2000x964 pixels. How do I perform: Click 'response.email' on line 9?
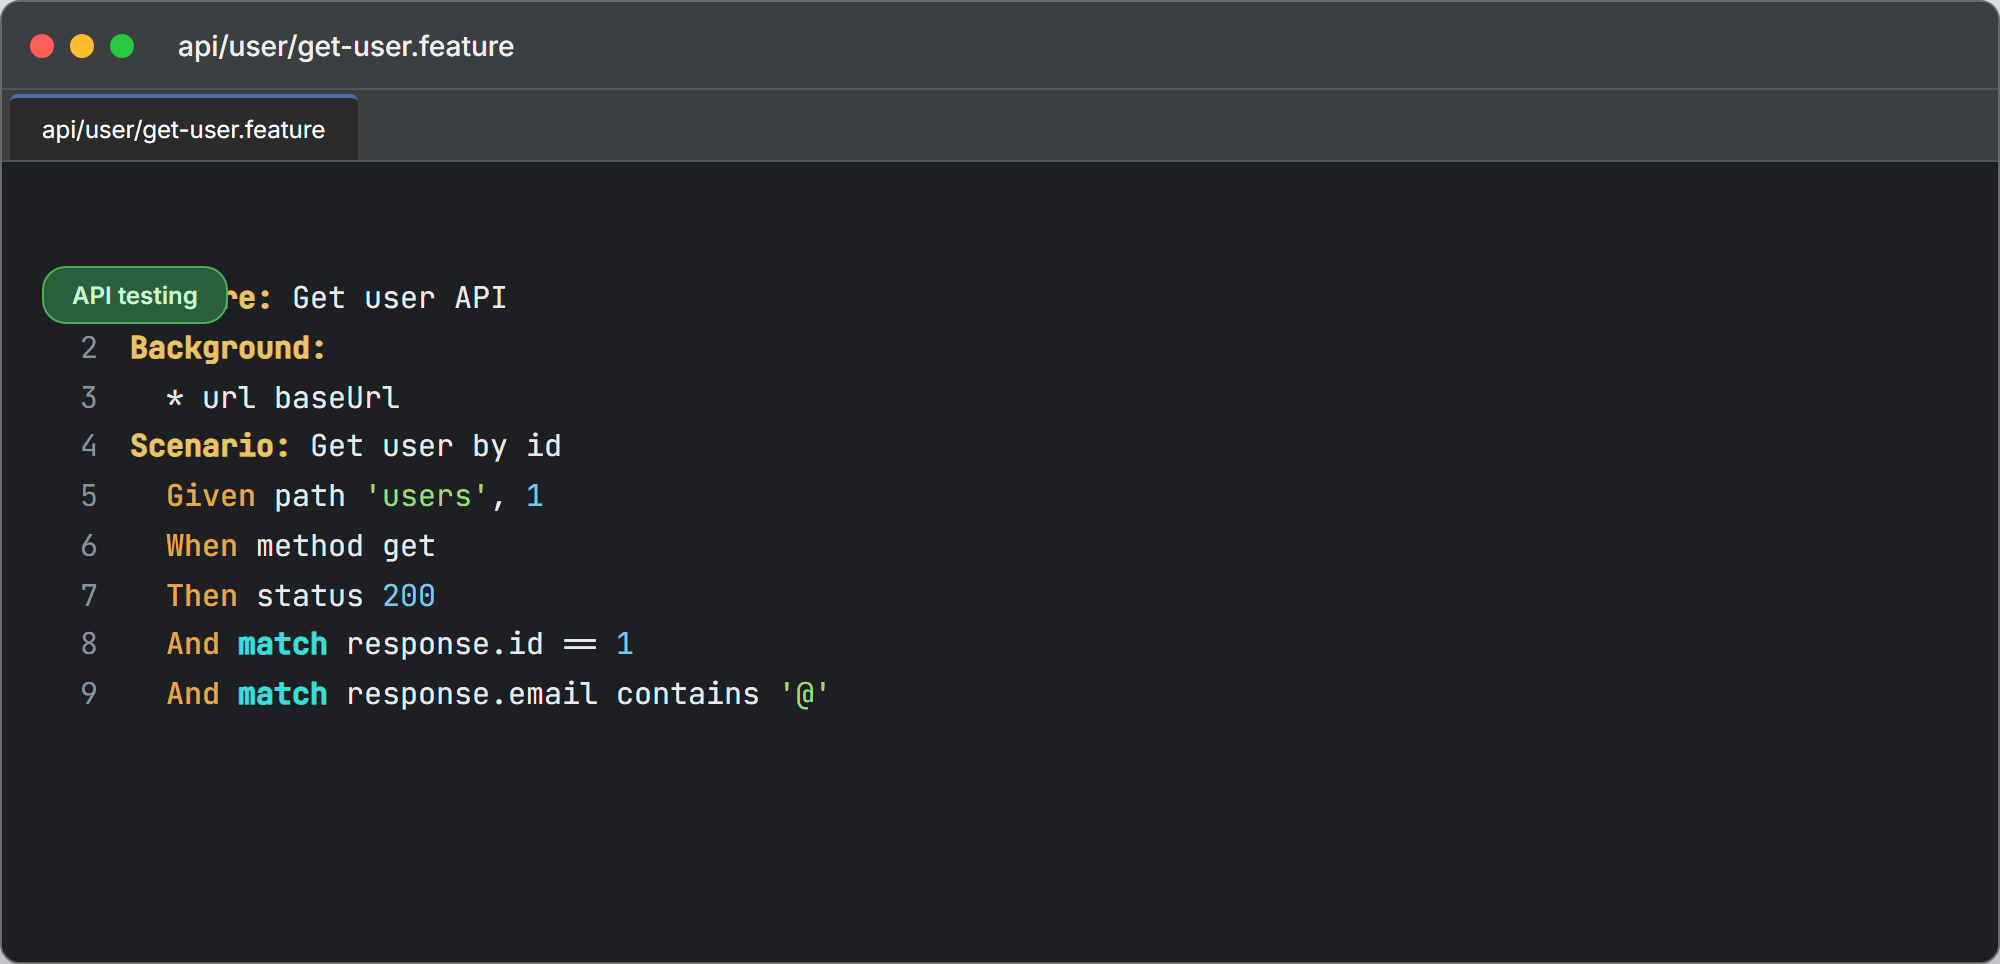472,694
